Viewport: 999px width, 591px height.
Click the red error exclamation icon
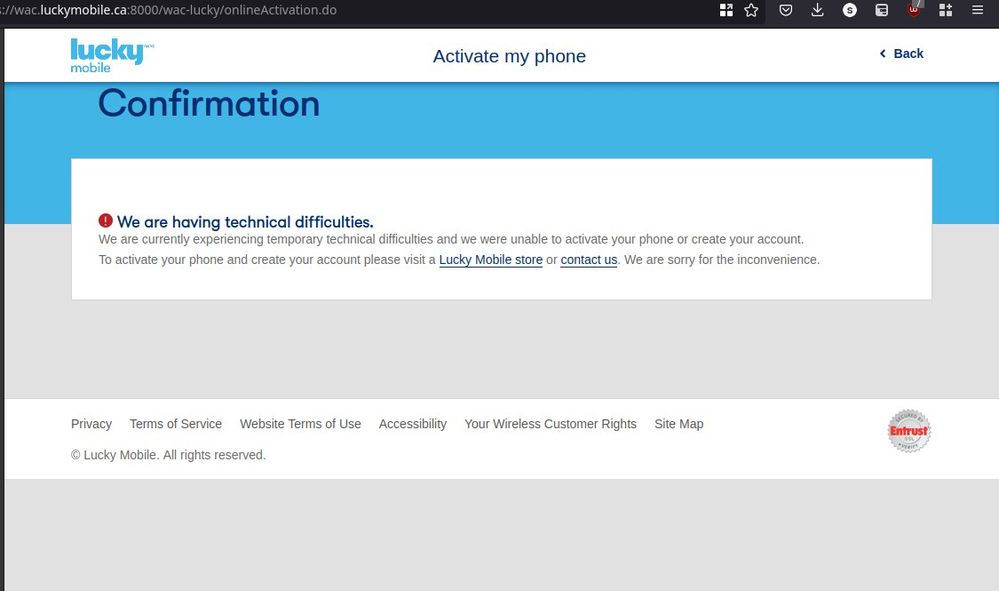[106, 220]
